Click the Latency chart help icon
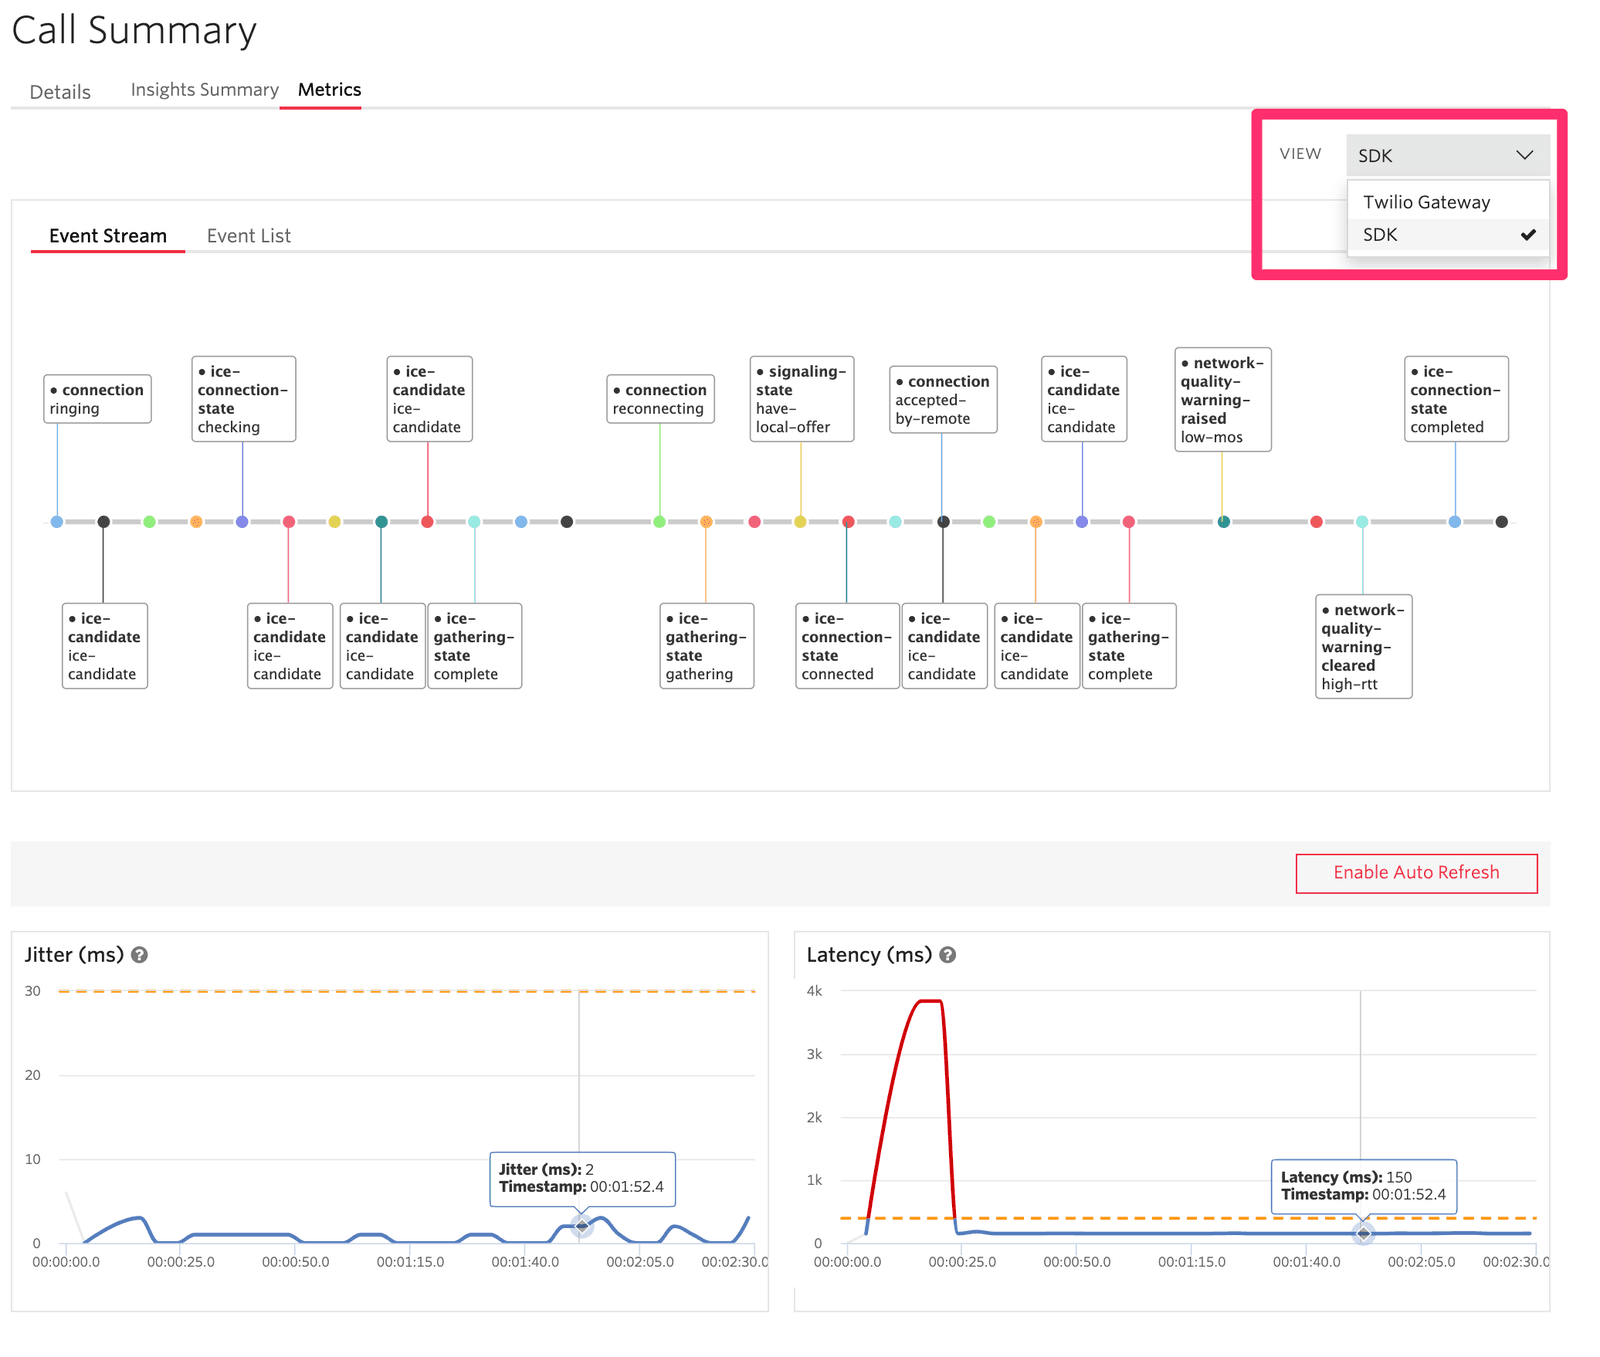 [947, 955]
